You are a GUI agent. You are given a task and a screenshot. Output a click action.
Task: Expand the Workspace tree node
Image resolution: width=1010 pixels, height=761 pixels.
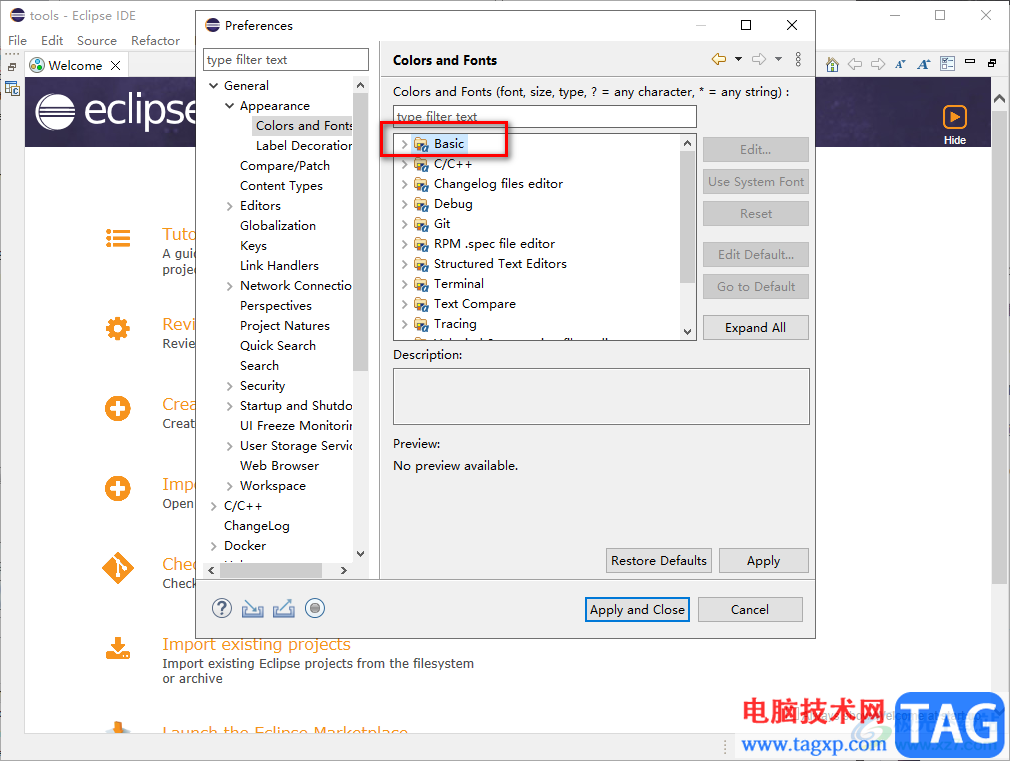[x=229, y=485]
